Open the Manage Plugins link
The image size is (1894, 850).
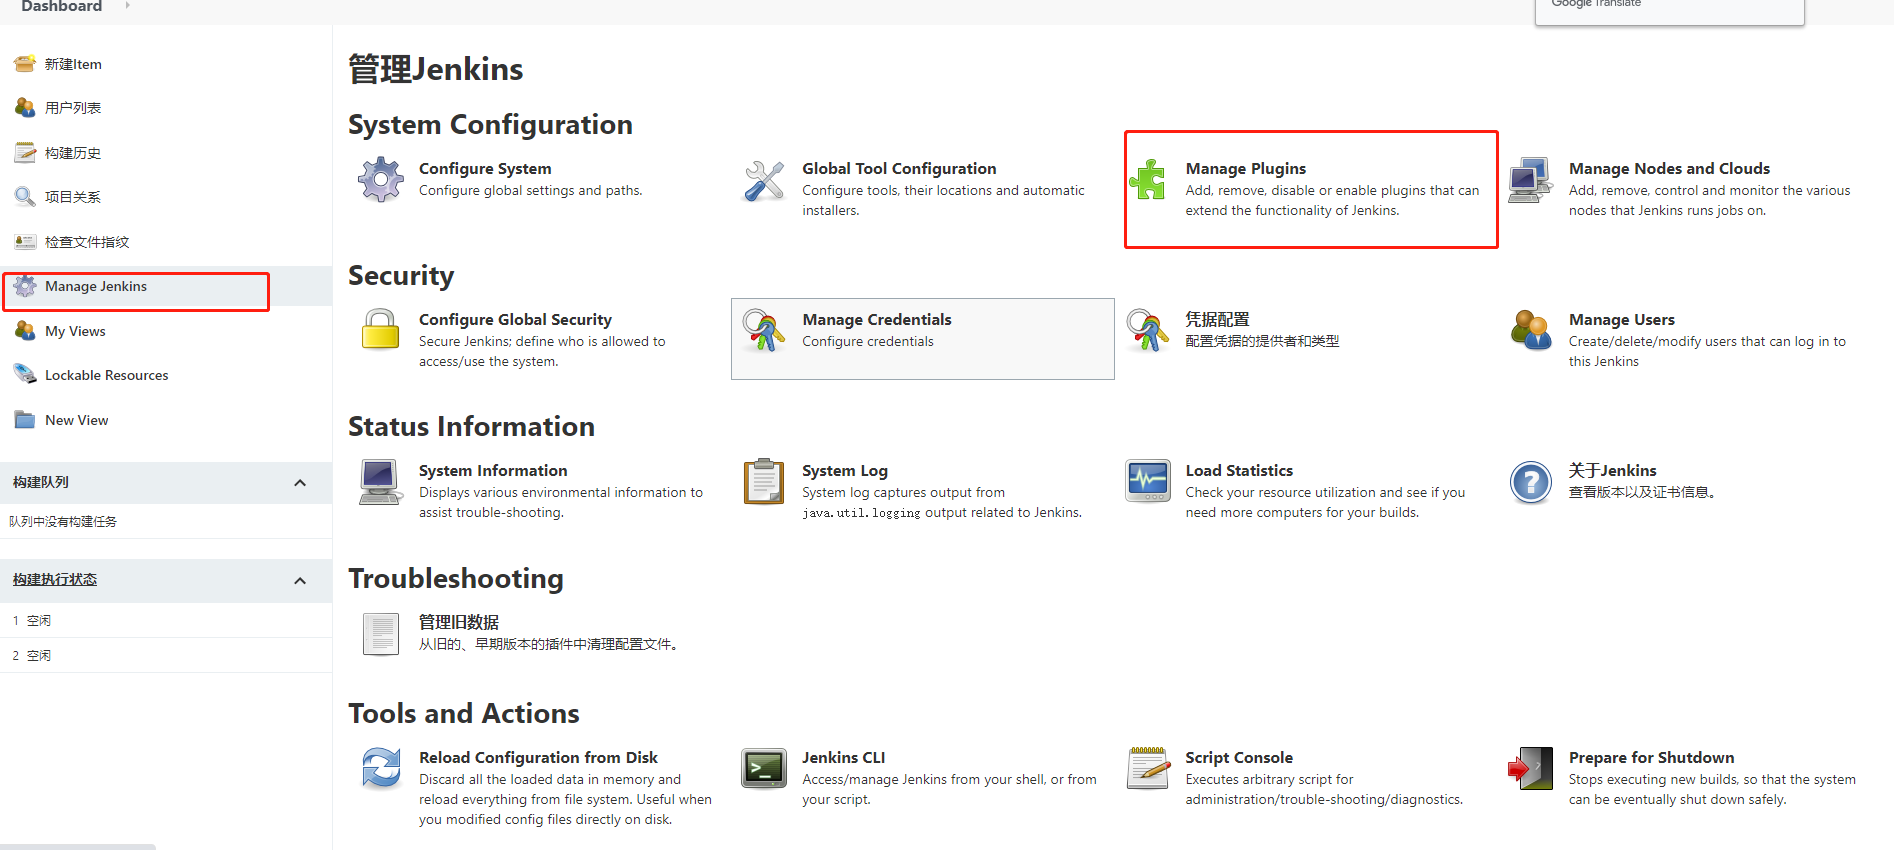click(x=1246, y=168)
